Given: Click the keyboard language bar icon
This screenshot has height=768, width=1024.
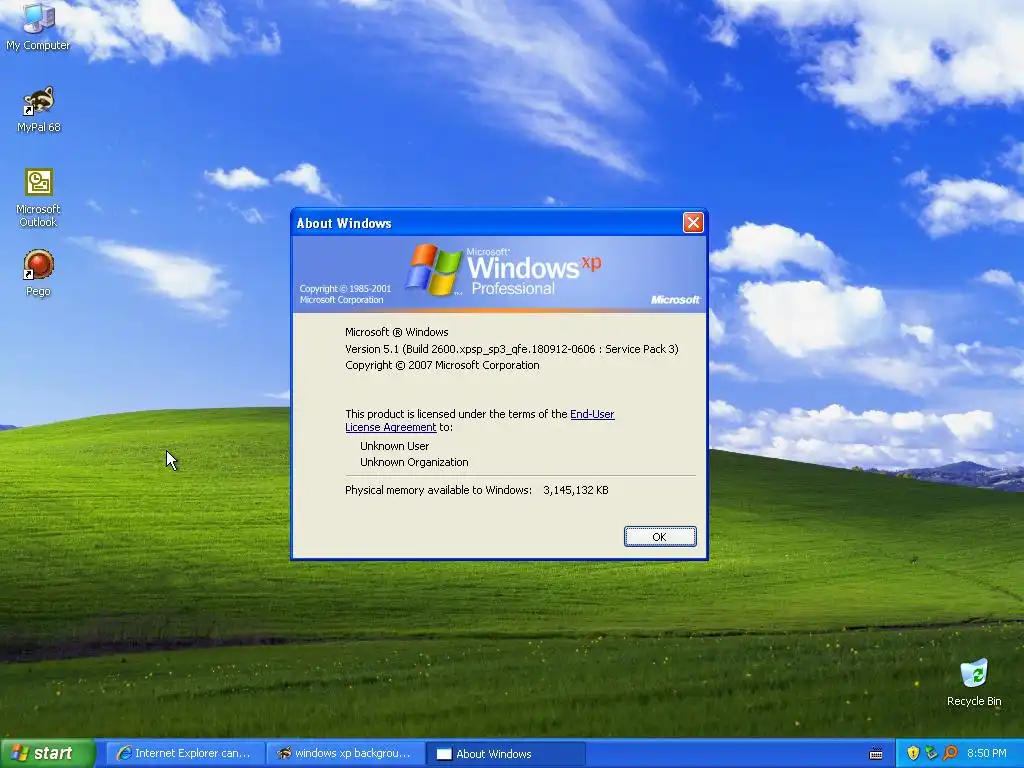Looking at the screenshot, I should pyautogui.click(x=876, y=754).
